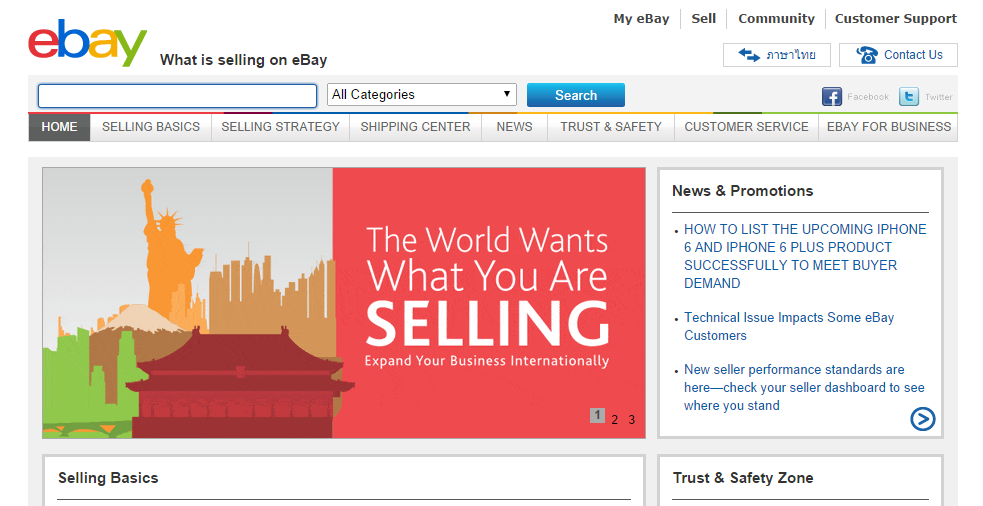Show banner slide 2
The image size is (983, 506).
tap(614, 419)
